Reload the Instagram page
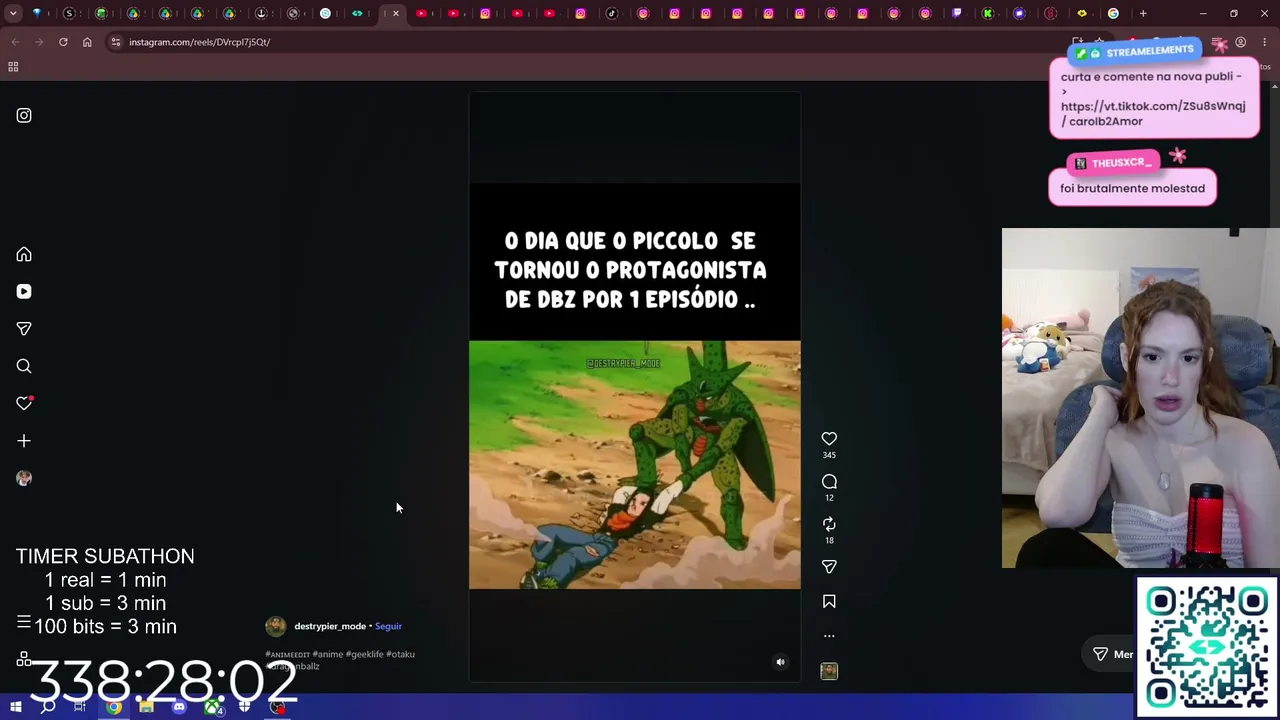 click(63, 42)
